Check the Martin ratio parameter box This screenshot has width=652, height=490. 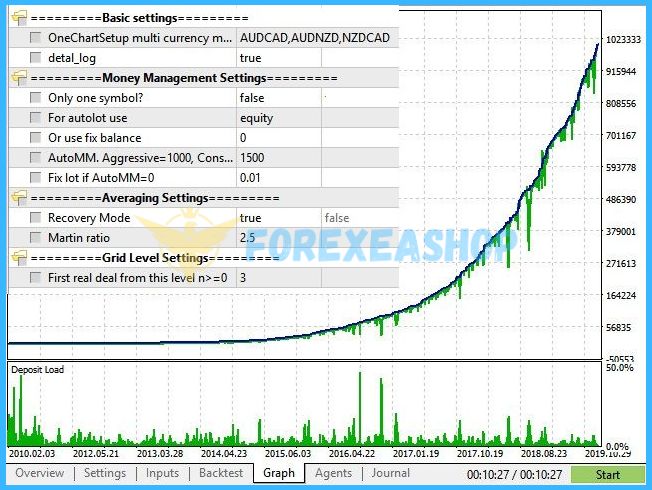[36, 238]
